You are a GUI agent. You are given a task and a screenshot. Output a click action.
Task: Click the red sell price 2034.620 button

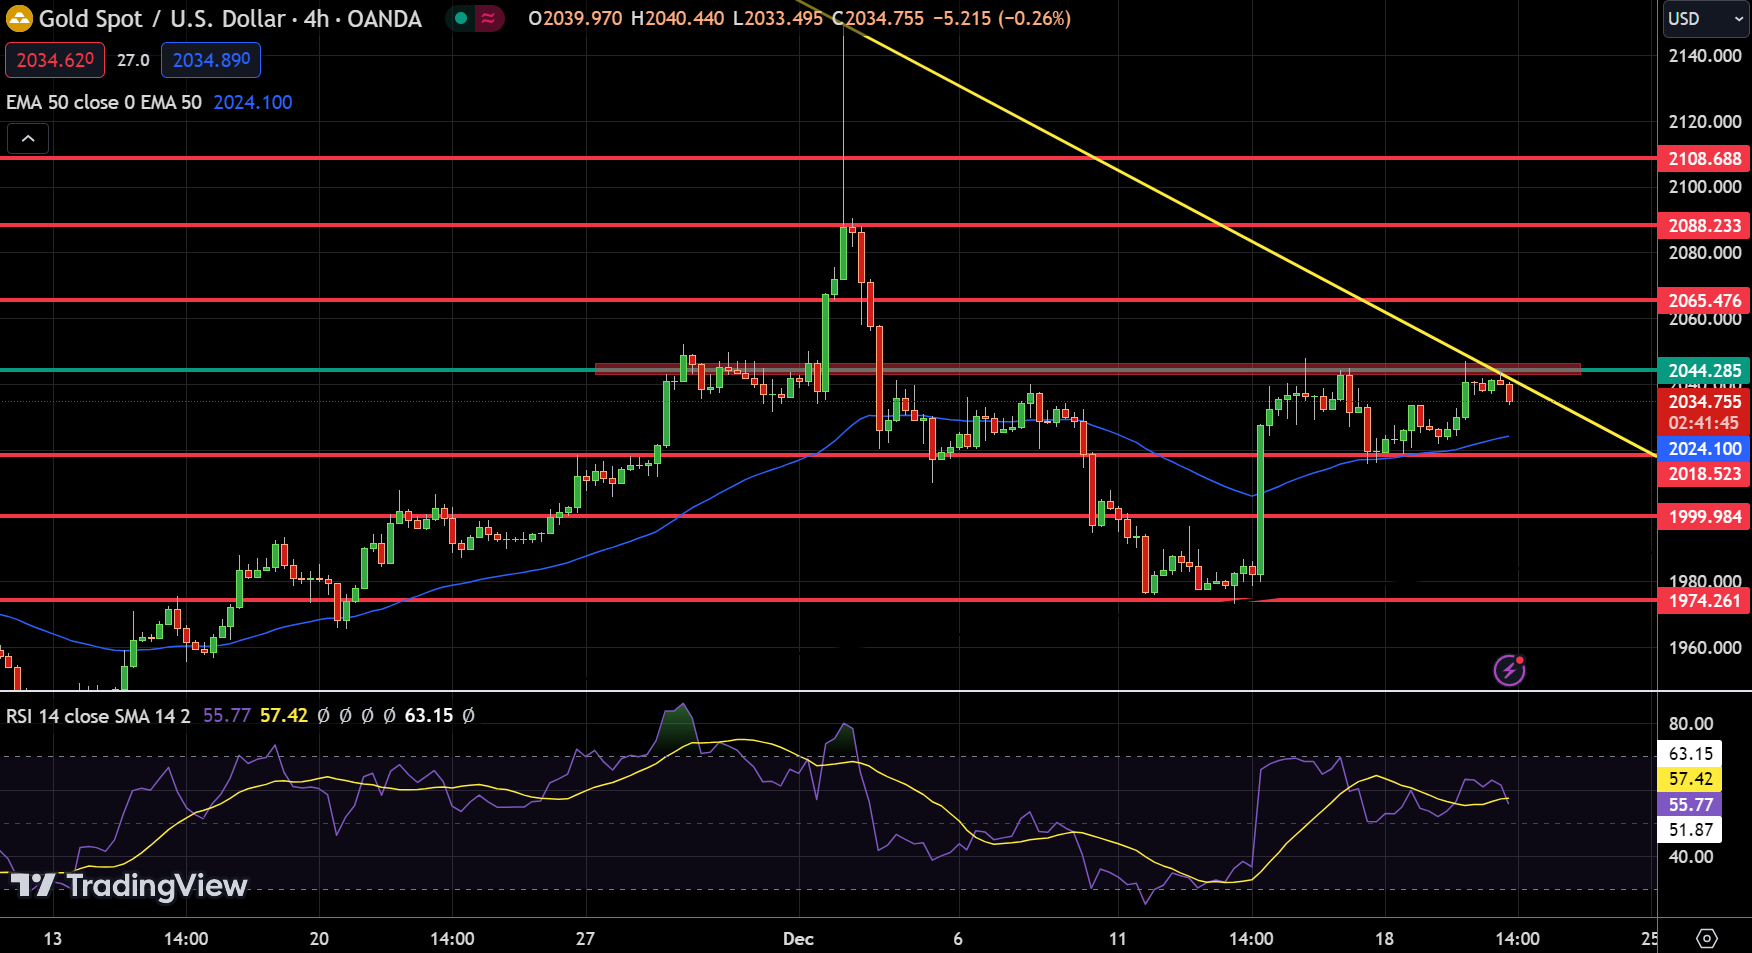[55, 60]
